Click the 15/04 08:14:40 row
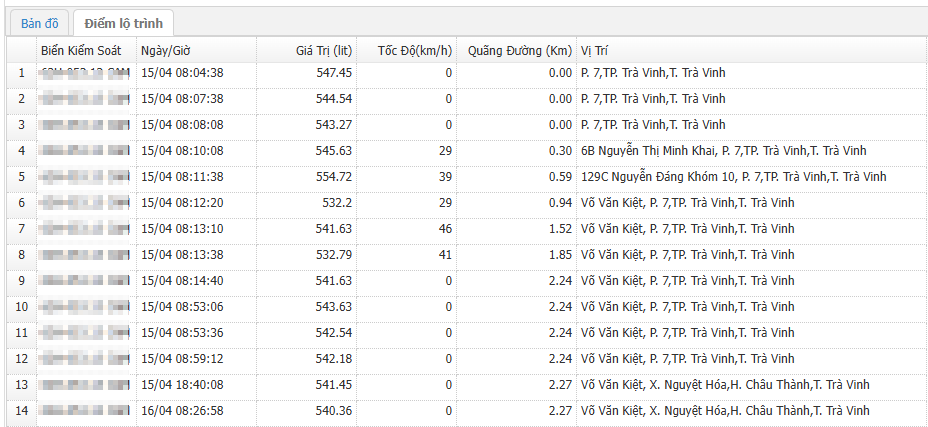 tap(182, 281)
